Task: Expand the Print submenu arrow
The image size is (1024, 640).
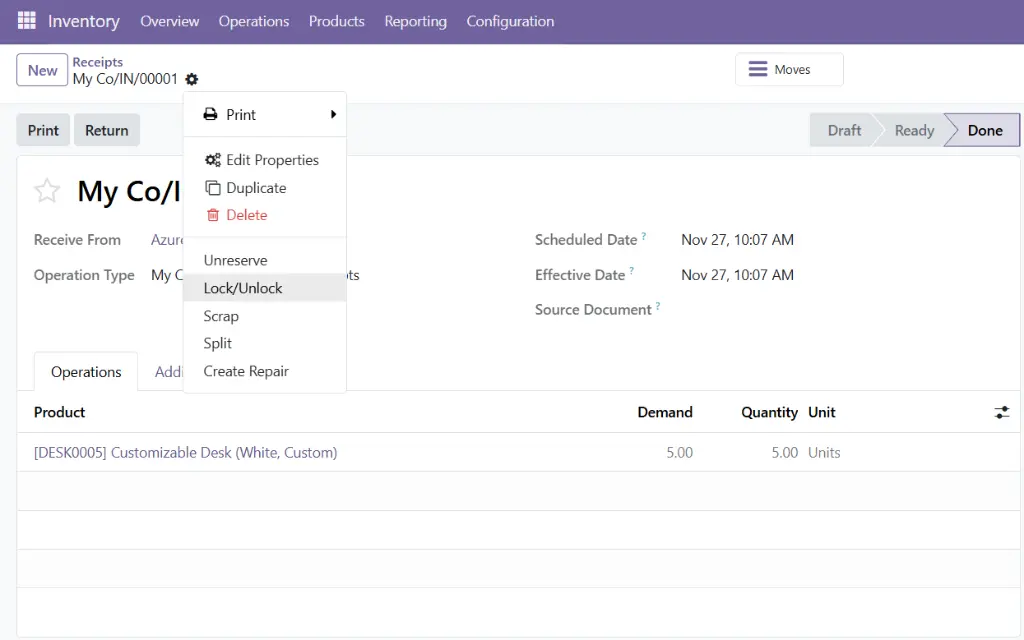Action: point(336,114)
